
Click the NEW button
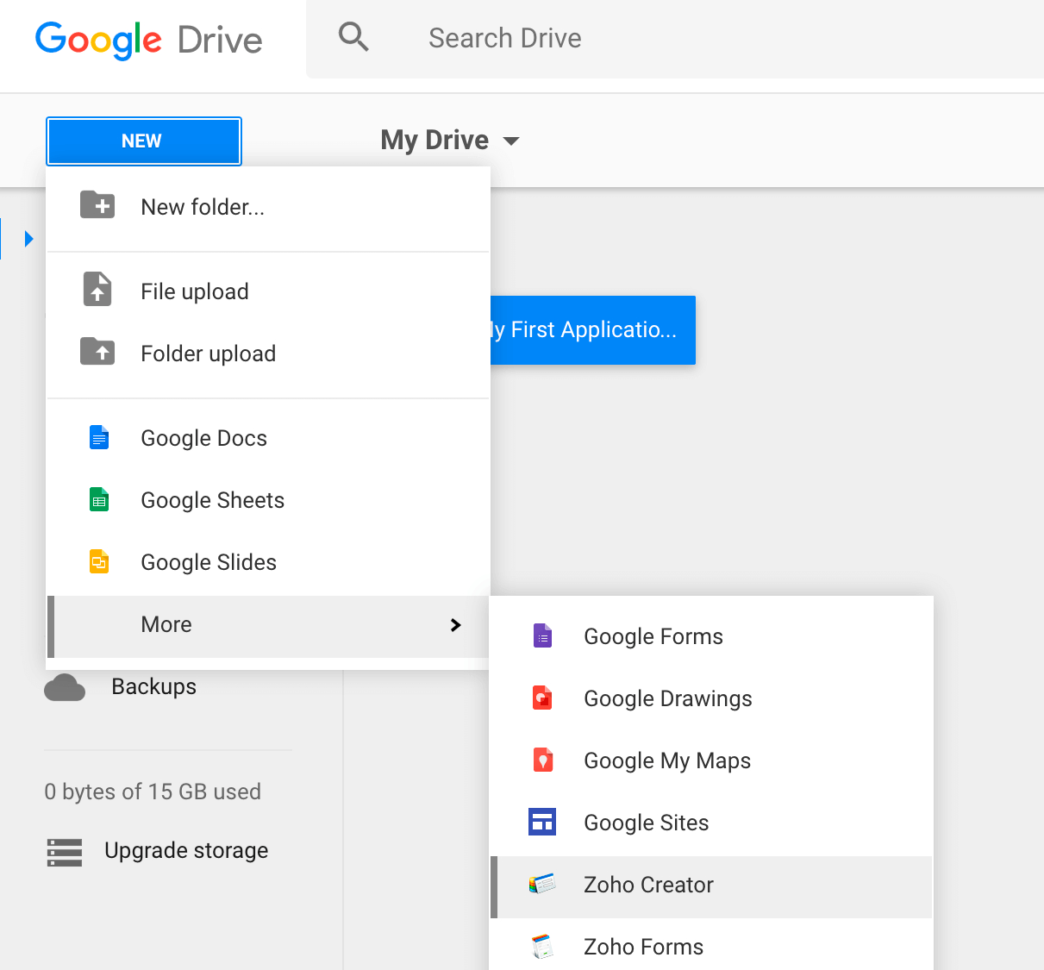143,141
